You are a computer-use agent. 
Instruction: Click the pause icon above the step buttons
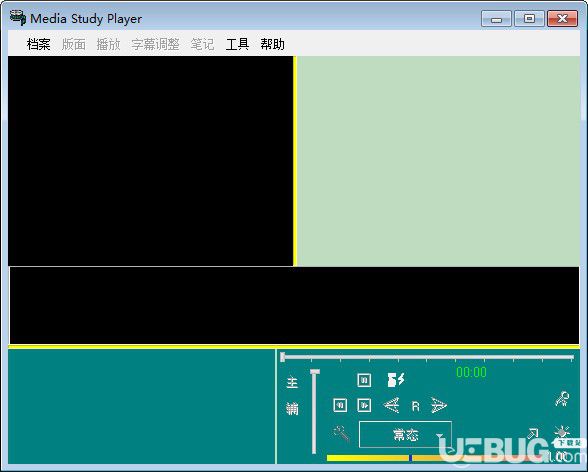pyautogui.click(x=364, y=380)
